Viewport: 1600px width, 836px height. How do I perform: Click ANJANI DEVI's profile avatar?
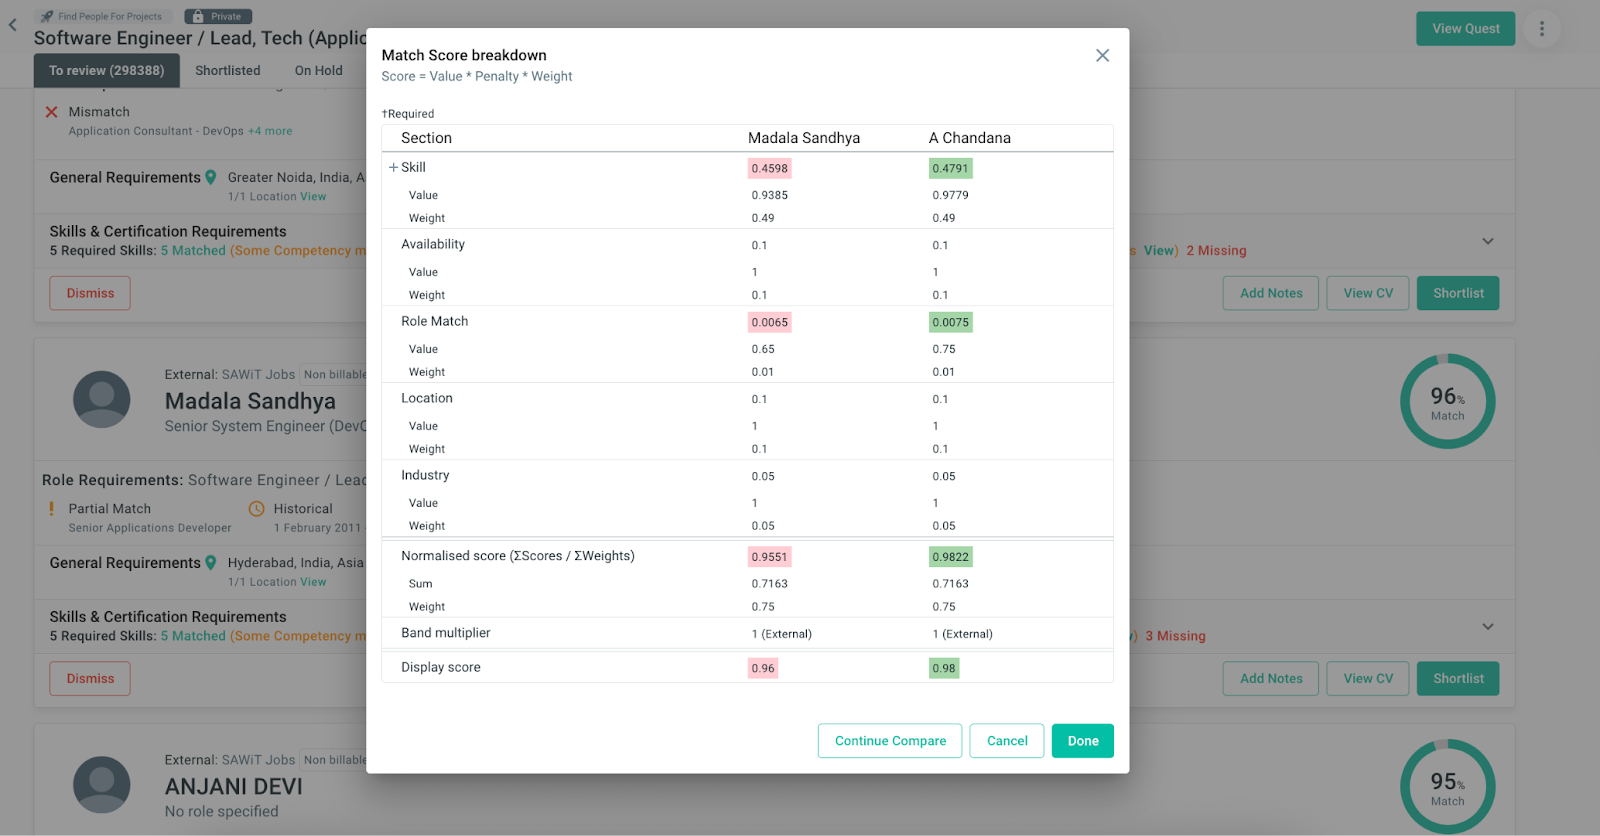click(x=102, y=785)
